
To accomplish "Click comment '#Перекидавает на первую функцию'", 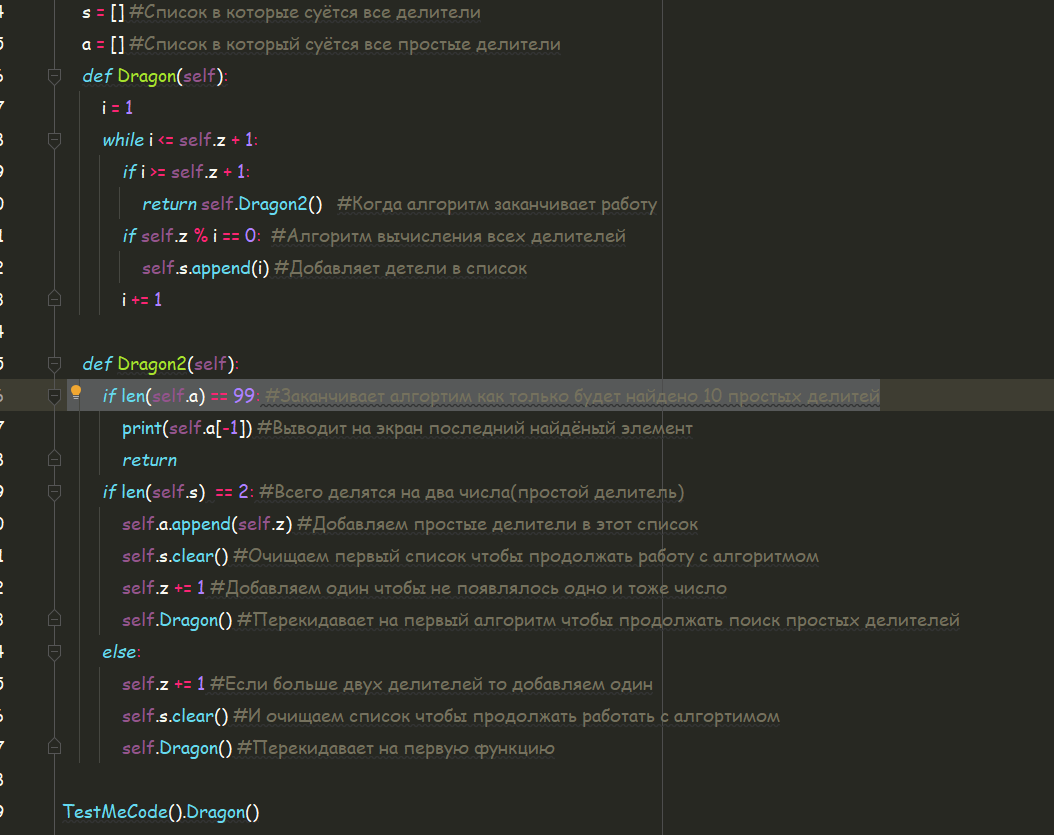I will (x=396, y=748).
